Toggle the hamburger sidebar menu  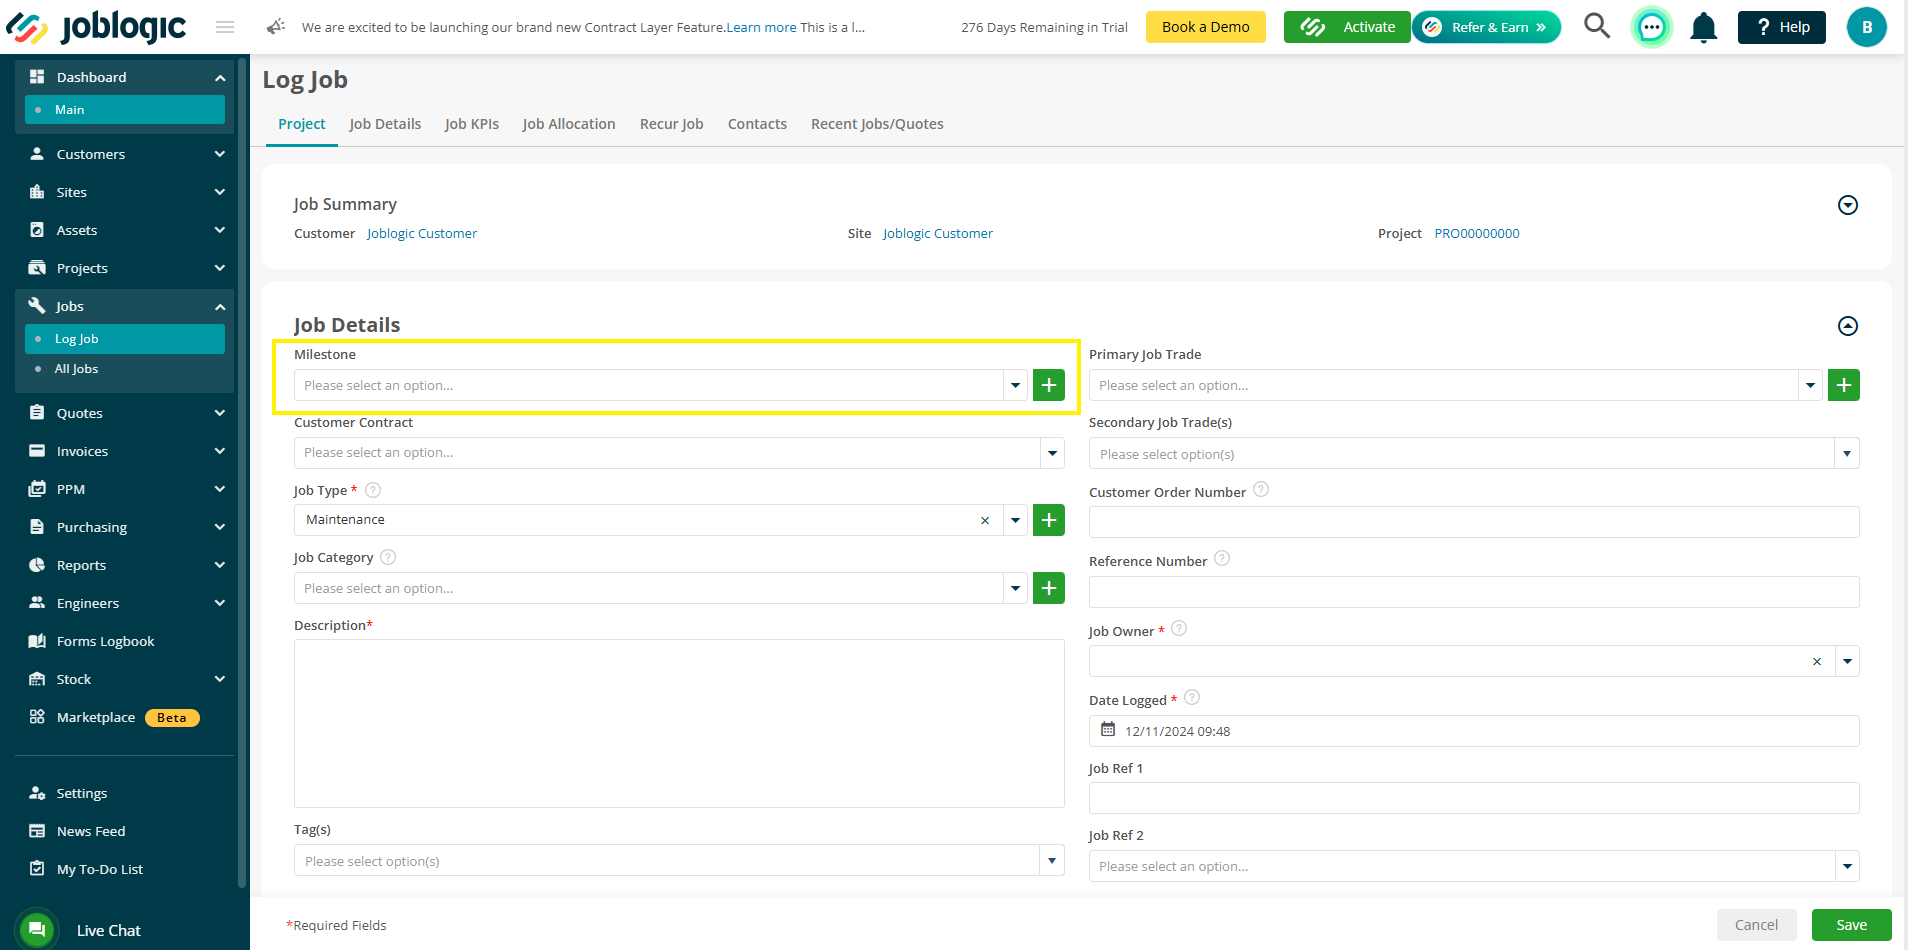coord(225,27)
